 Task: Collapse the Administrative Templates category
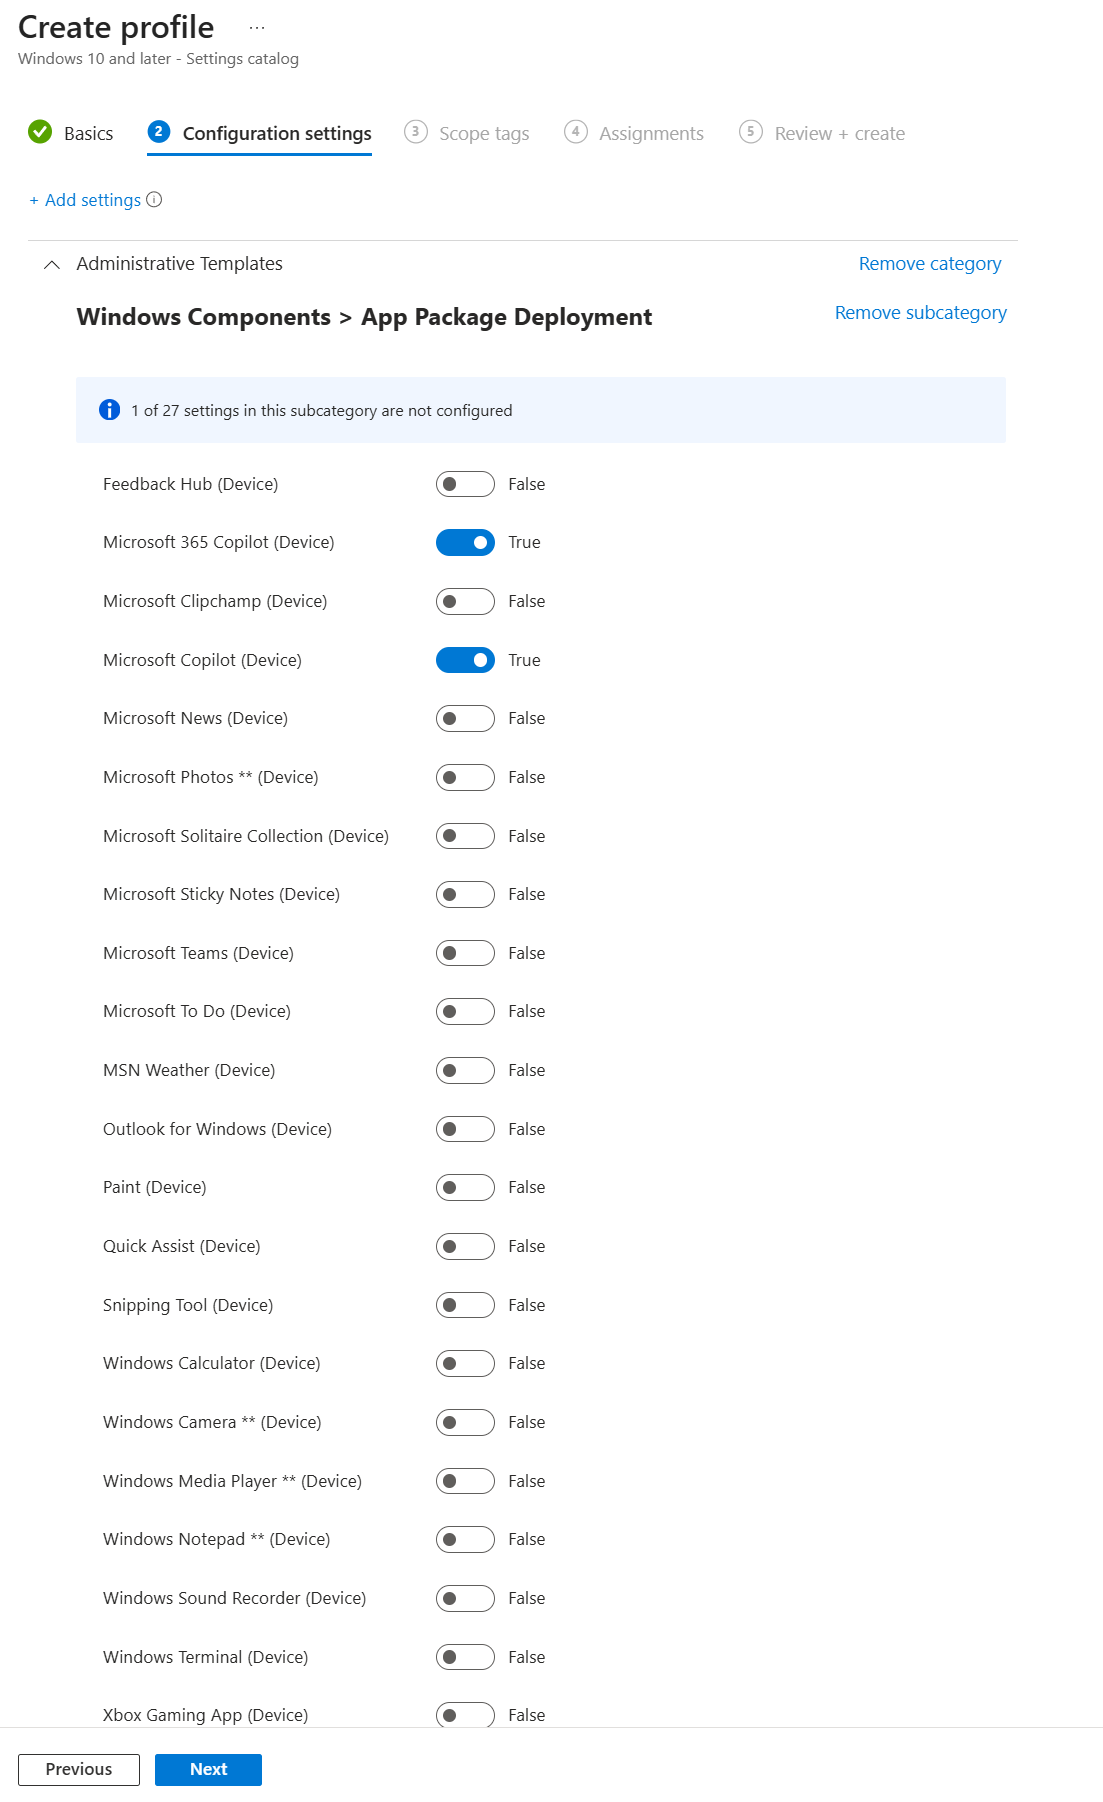[52, 264]
